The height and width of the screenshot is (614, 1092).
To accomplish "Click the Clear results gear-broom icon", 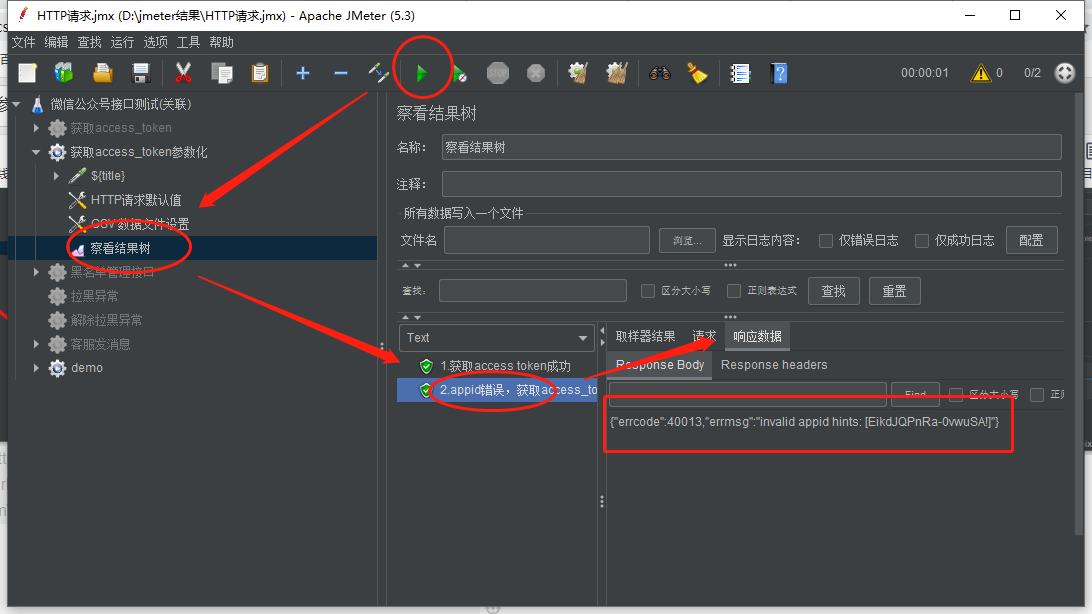I will pos(578,73).
